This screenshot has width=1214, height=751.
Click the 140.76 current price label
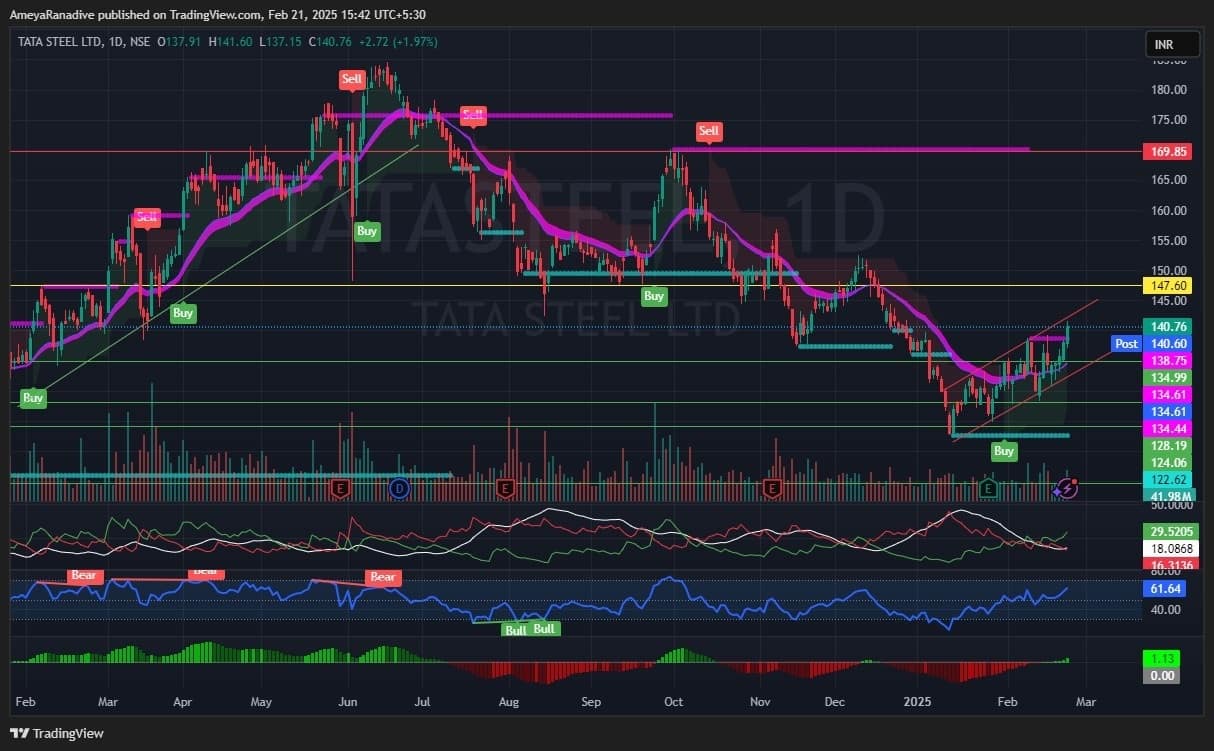pyautogui.click(x=1161, y=326)
